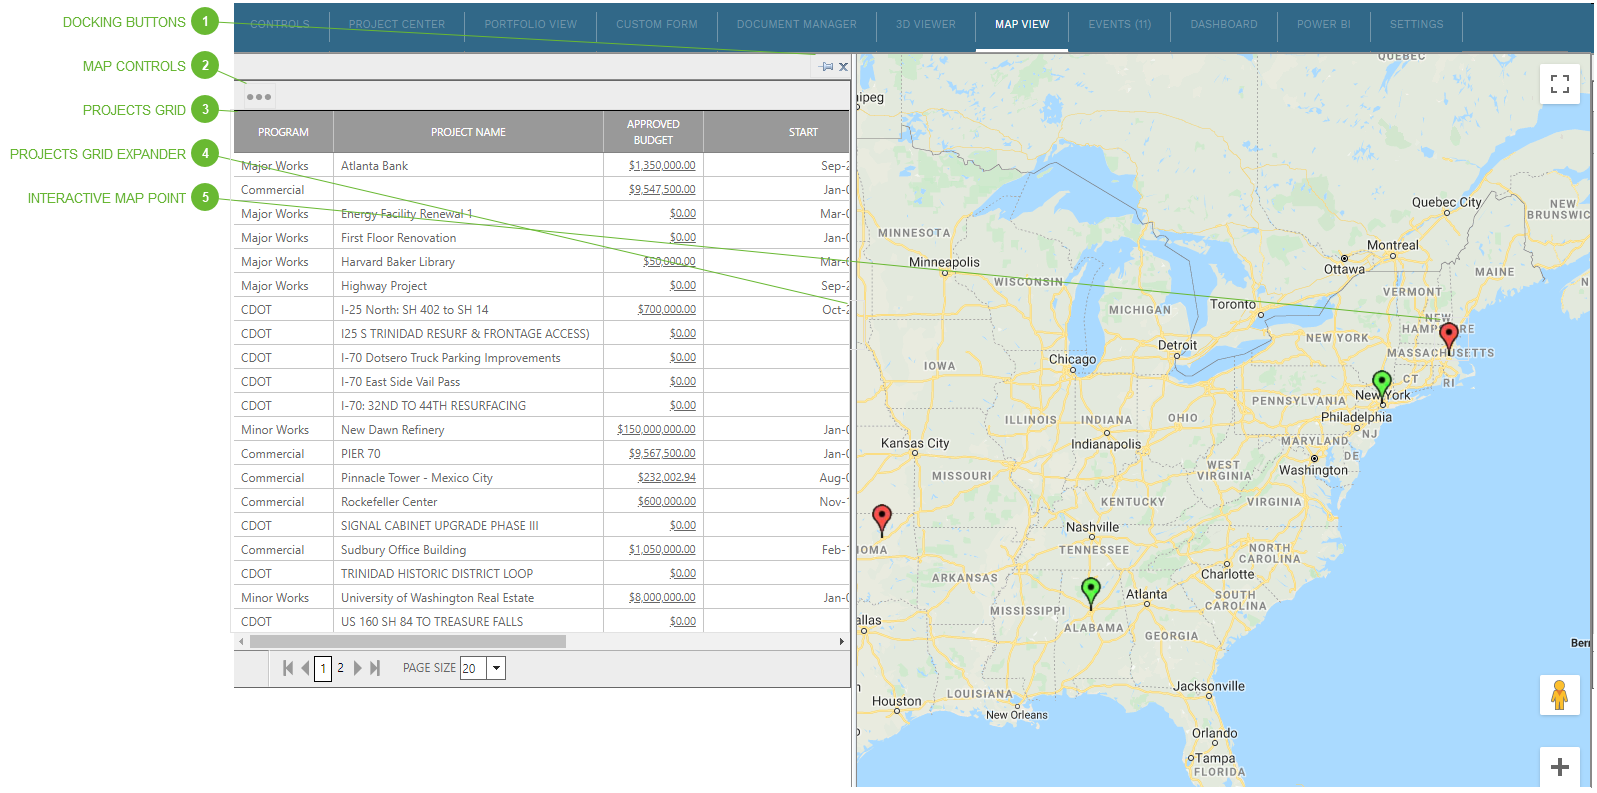Image resolution: width=1597 pixels, height=793 pixels.
Task: Select the Street View pegman icon
Action: [1559, 695]
